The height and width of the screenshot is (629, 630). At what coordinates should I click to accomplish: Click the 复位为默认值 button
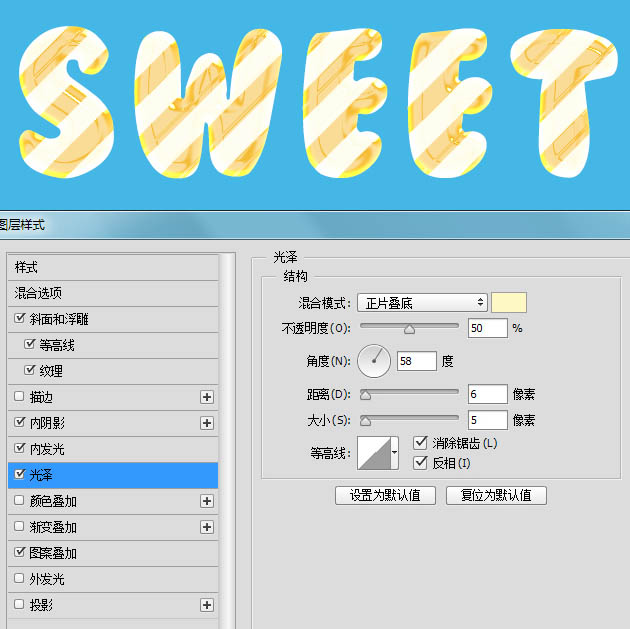click(x=496, y=495)
